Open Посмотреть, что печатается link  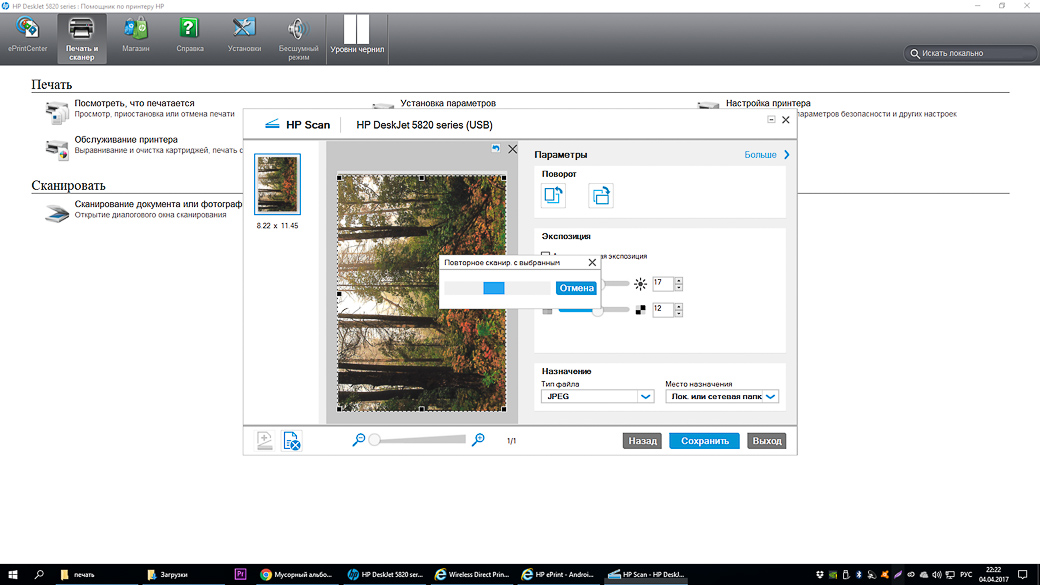(x=134, y=103)
